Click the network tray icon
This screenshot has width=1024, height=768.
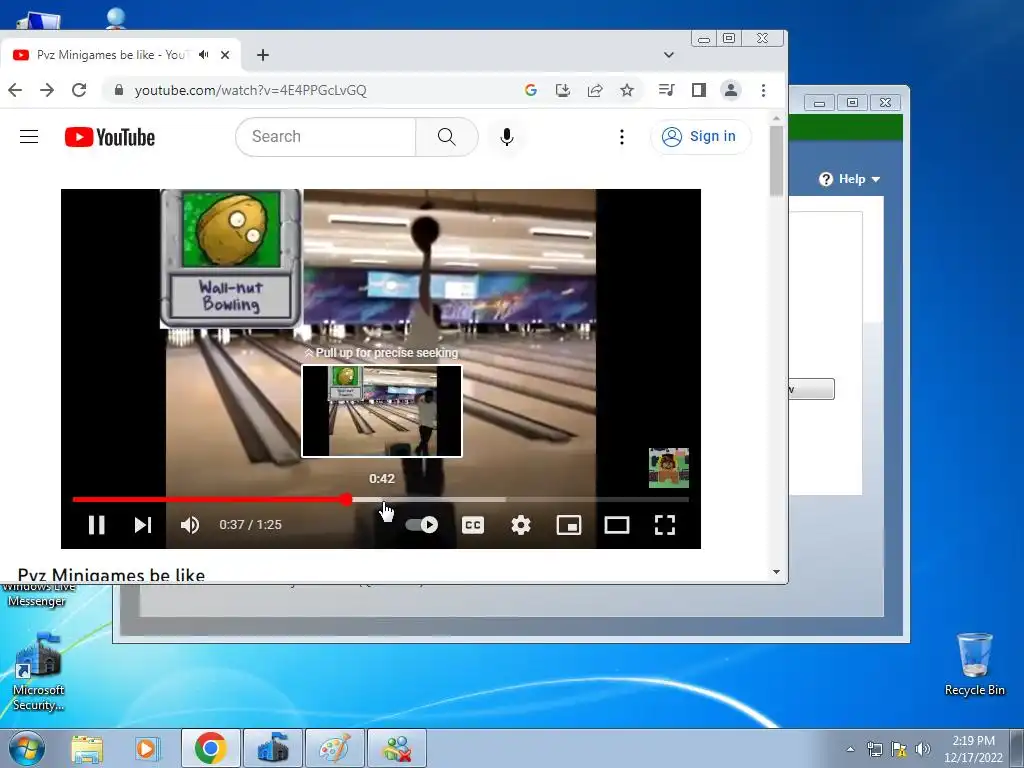coord(874,749)
